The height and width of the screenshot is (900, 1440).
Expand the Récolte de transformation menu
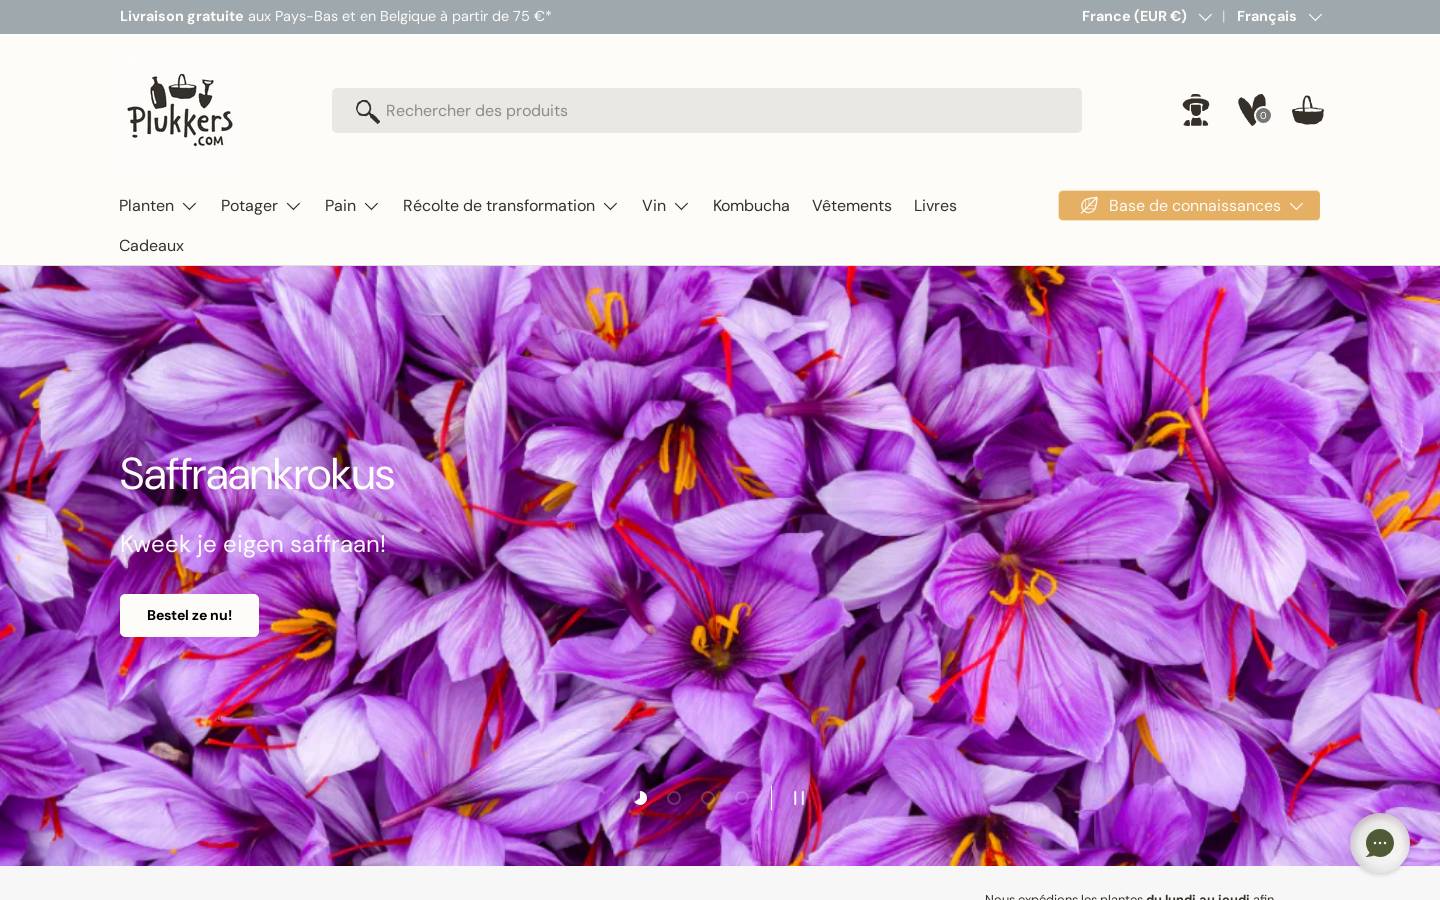pyautogui.click(x=511, y=206)
